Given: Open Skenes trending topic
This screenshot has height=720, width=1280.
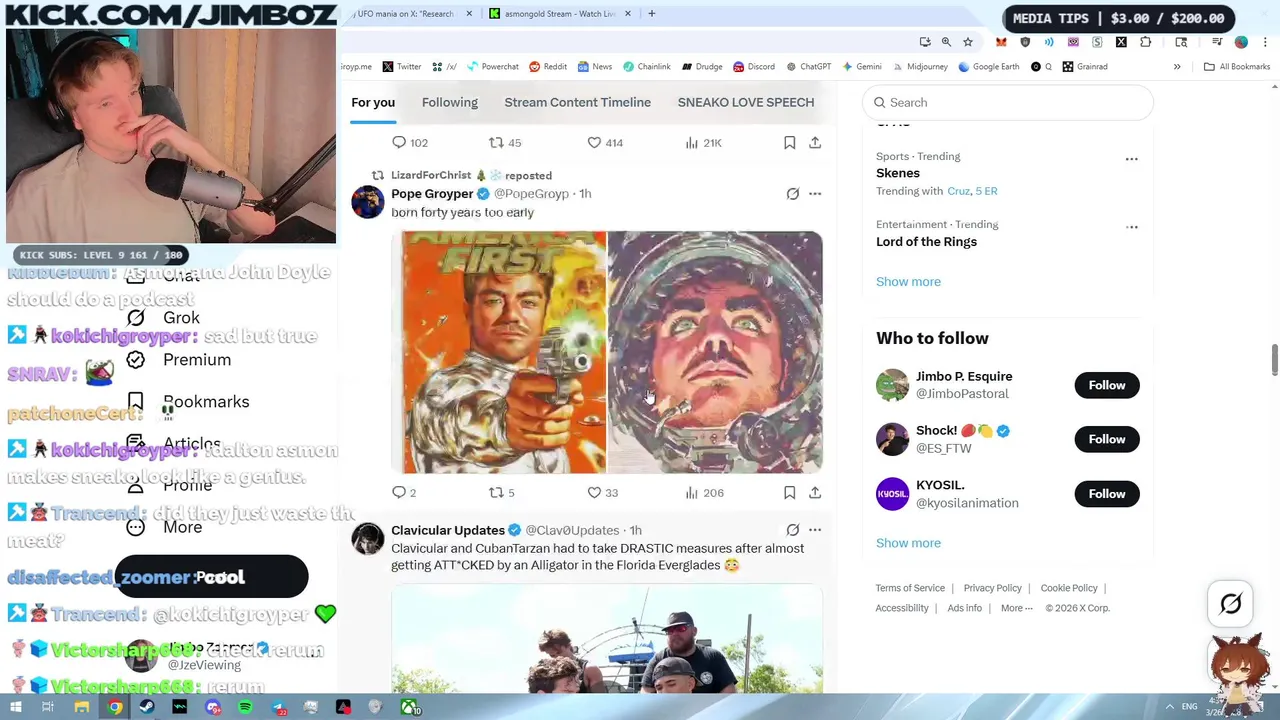Looking at the screenshot, I should [x=898, y=173].
